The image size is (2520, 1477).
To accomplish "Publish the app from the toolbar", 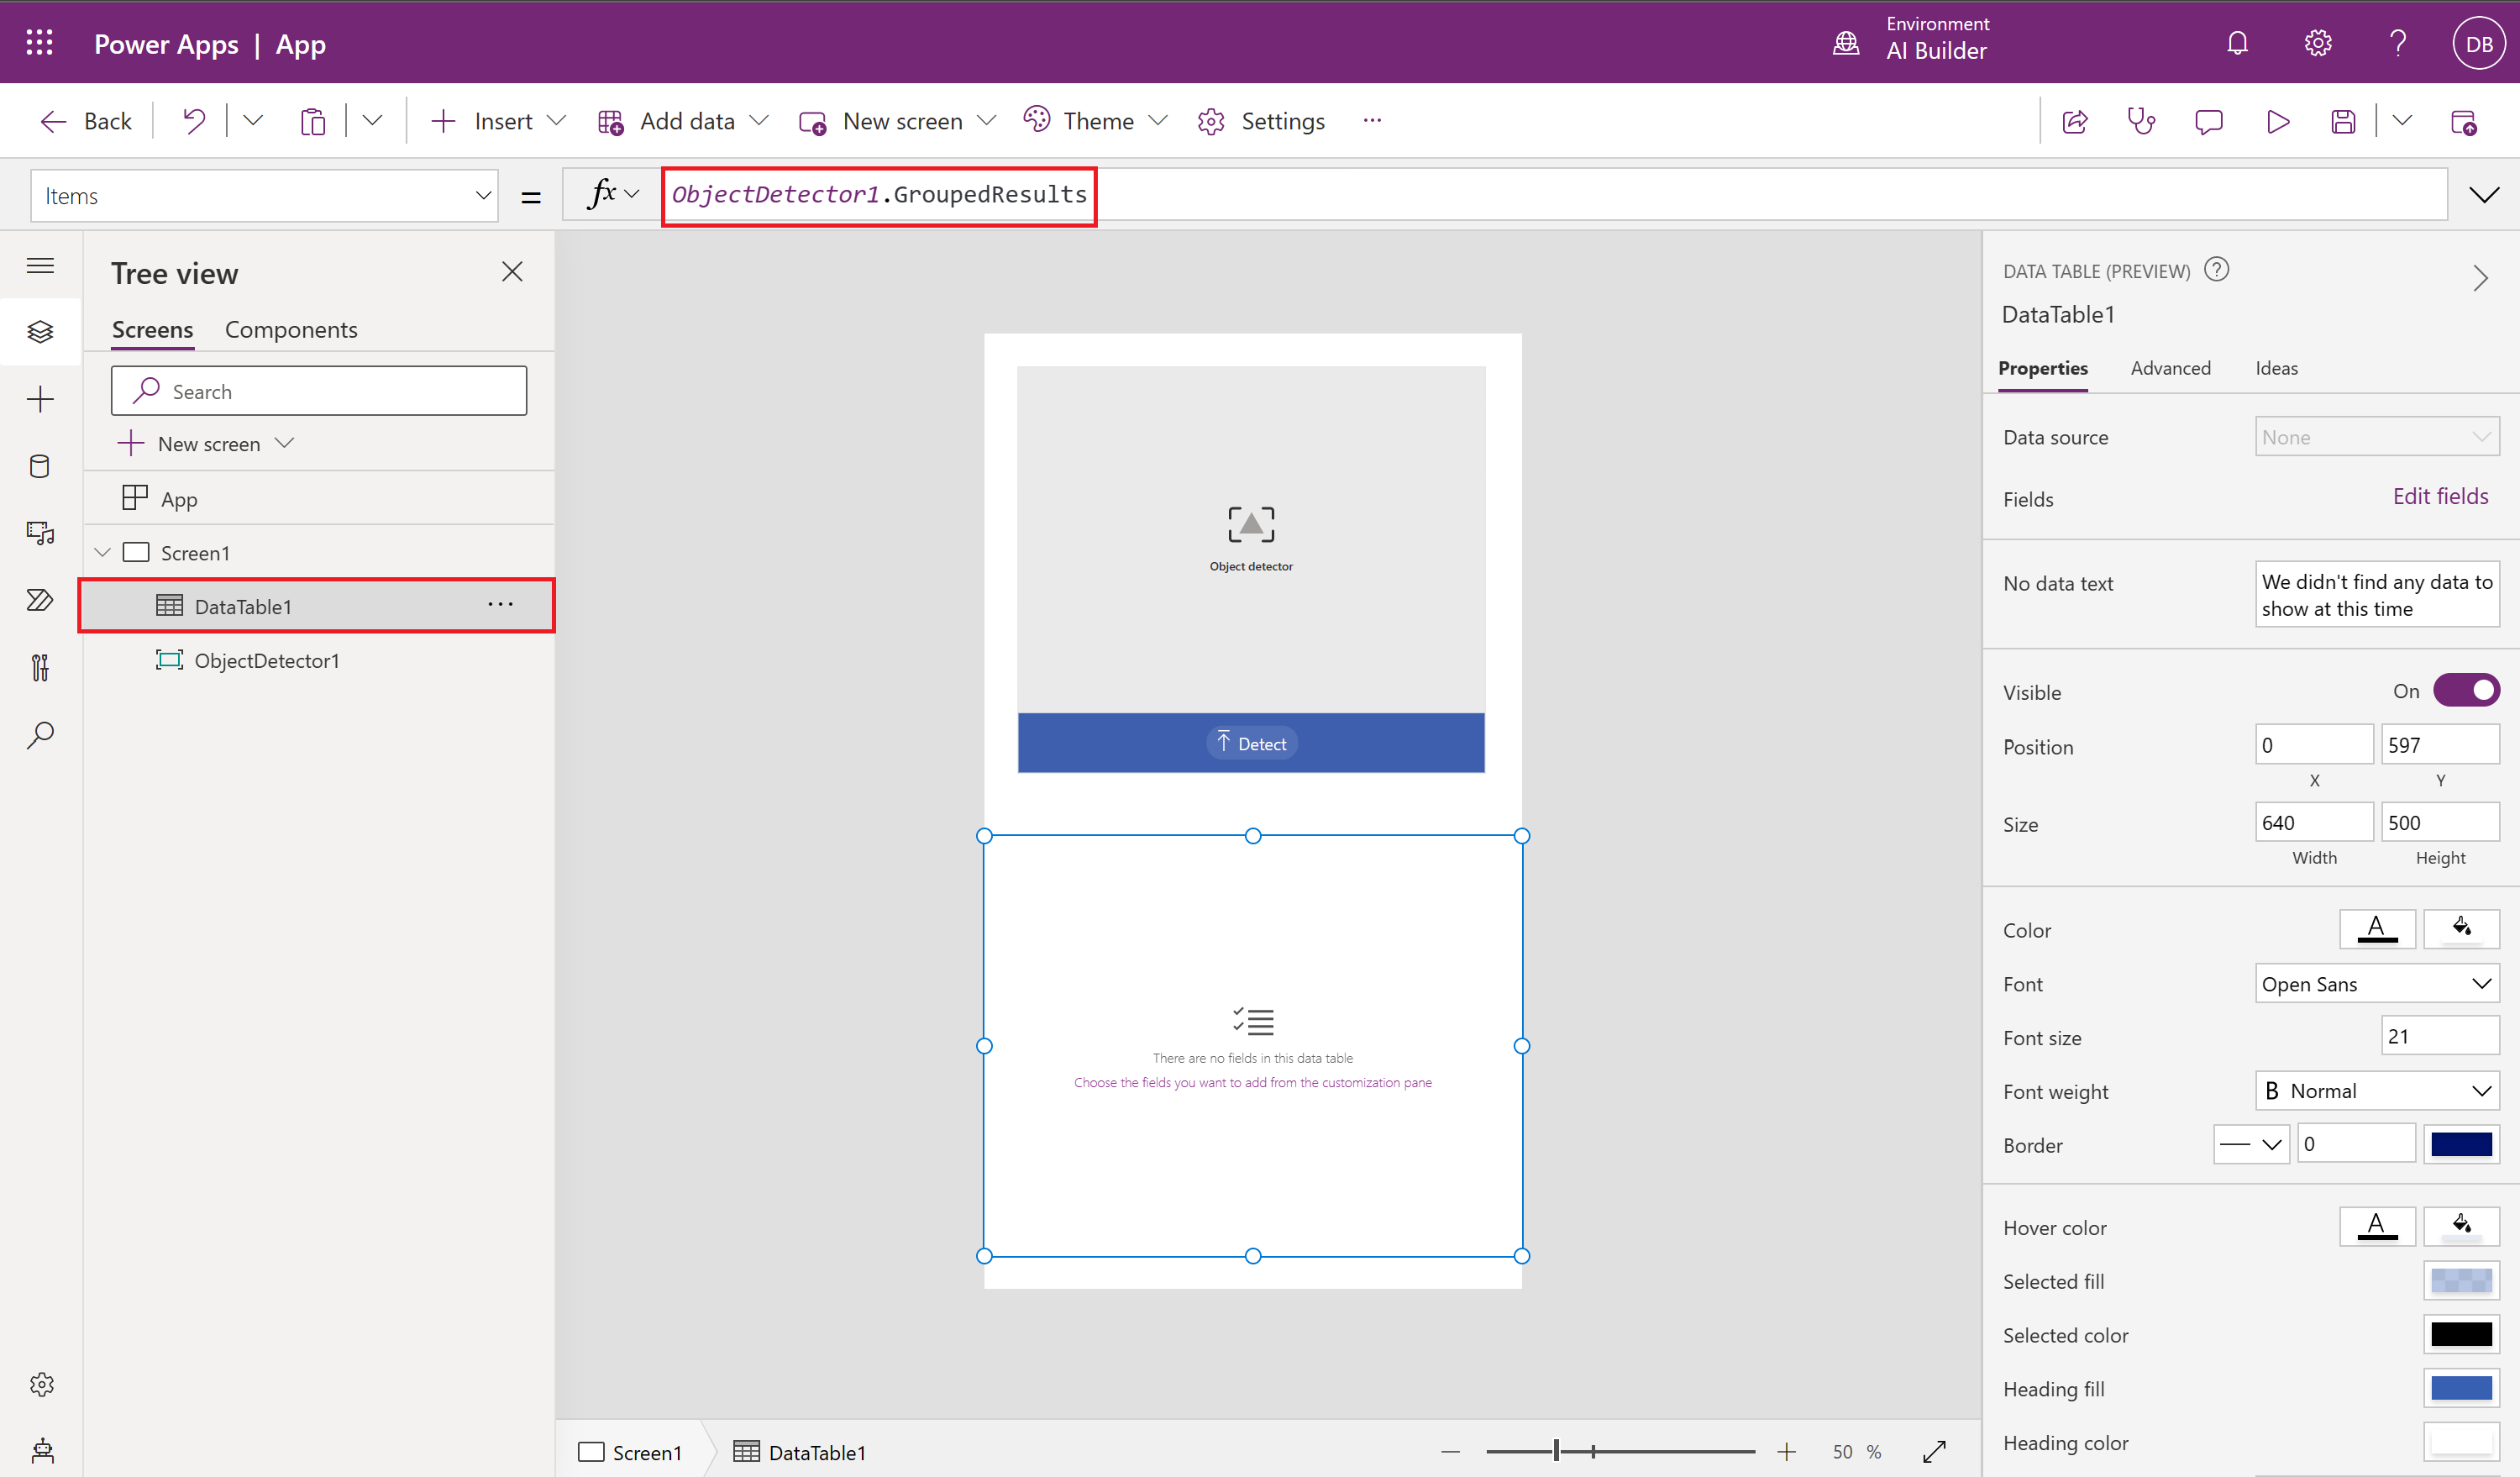I will 2465,120.
